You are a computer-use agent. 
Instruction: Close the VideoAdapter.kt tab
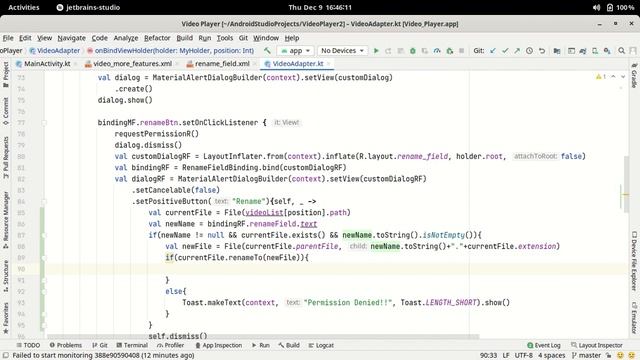pos(328,64)
